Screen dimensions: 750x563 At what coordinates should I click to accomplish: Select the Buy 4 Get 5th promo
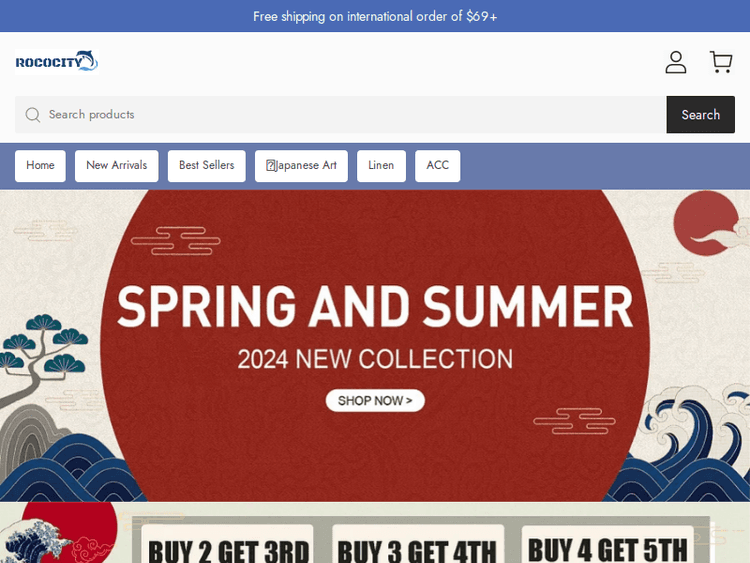pos(607,544)
